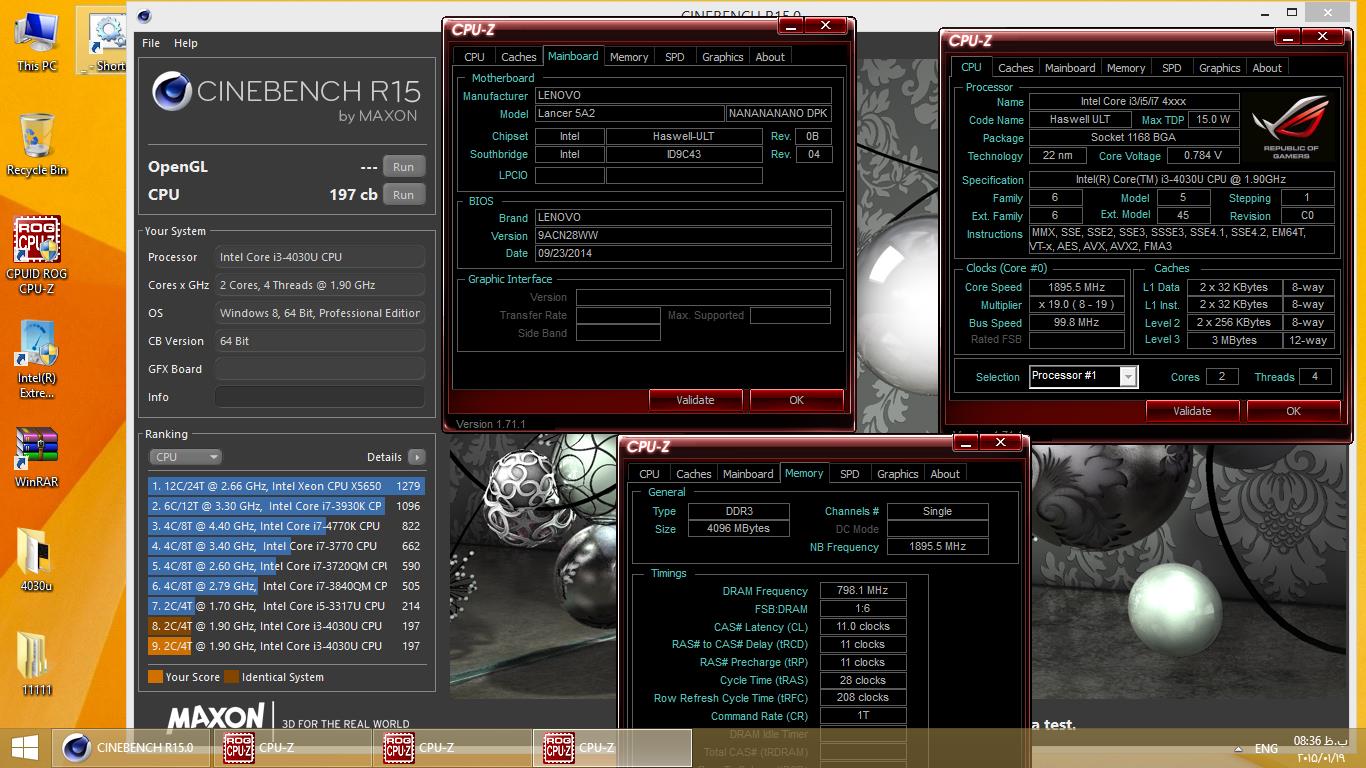The height and width of the screenshot is (768, 1366).
Task: Open About tab in Mainboard CPU-Z window
Action: (770, 57)
